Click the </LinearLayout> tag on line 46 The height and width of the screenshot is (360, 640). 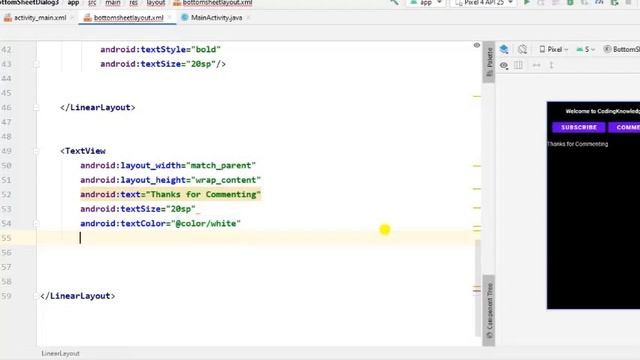98,108
